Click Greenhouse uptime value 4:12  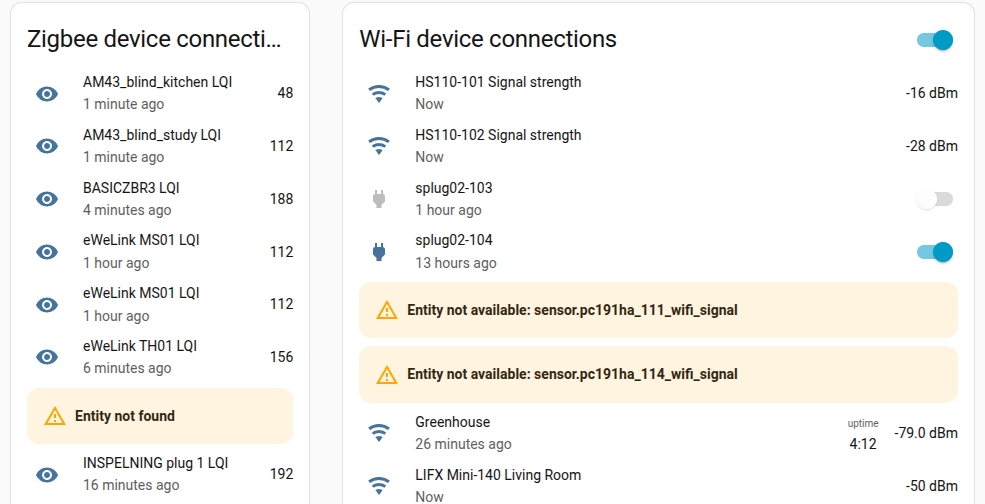pos(863,443)
